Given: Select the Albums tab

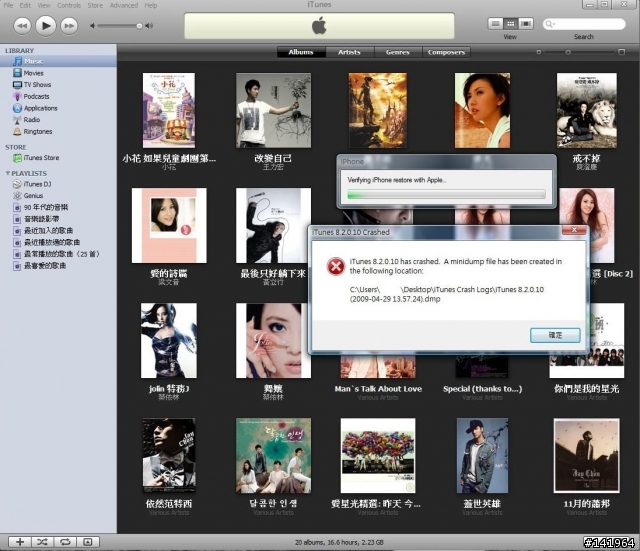Looking at the screenshot, I should 301,52.
